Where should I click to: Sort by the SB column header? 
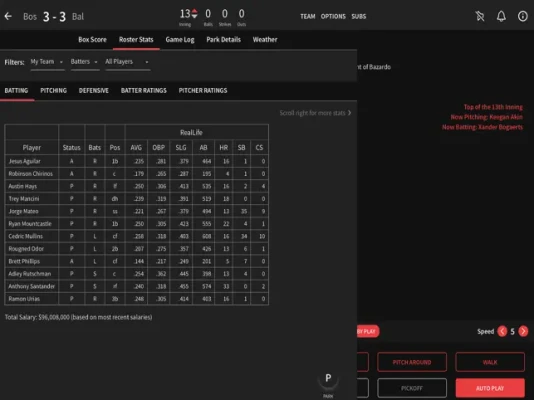[x=241, y=147]
